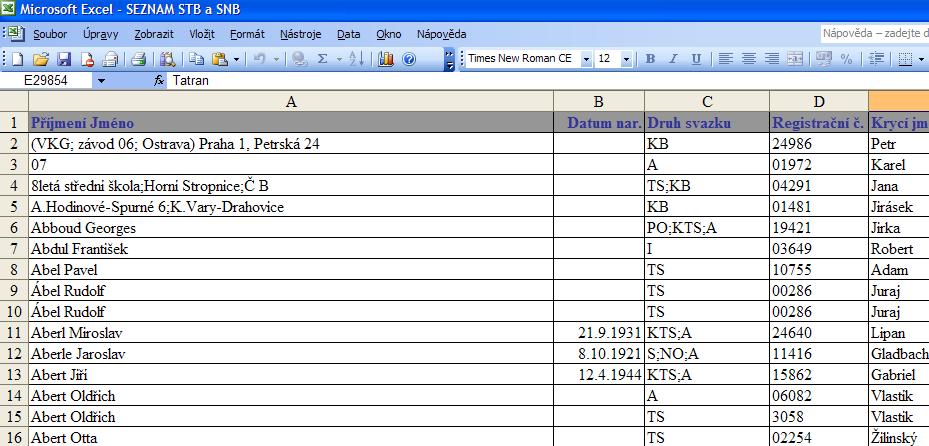Screen dimensions: 929x446
Task: Open the Data menu
Action: pyautogui.click(x=348, y=34)
